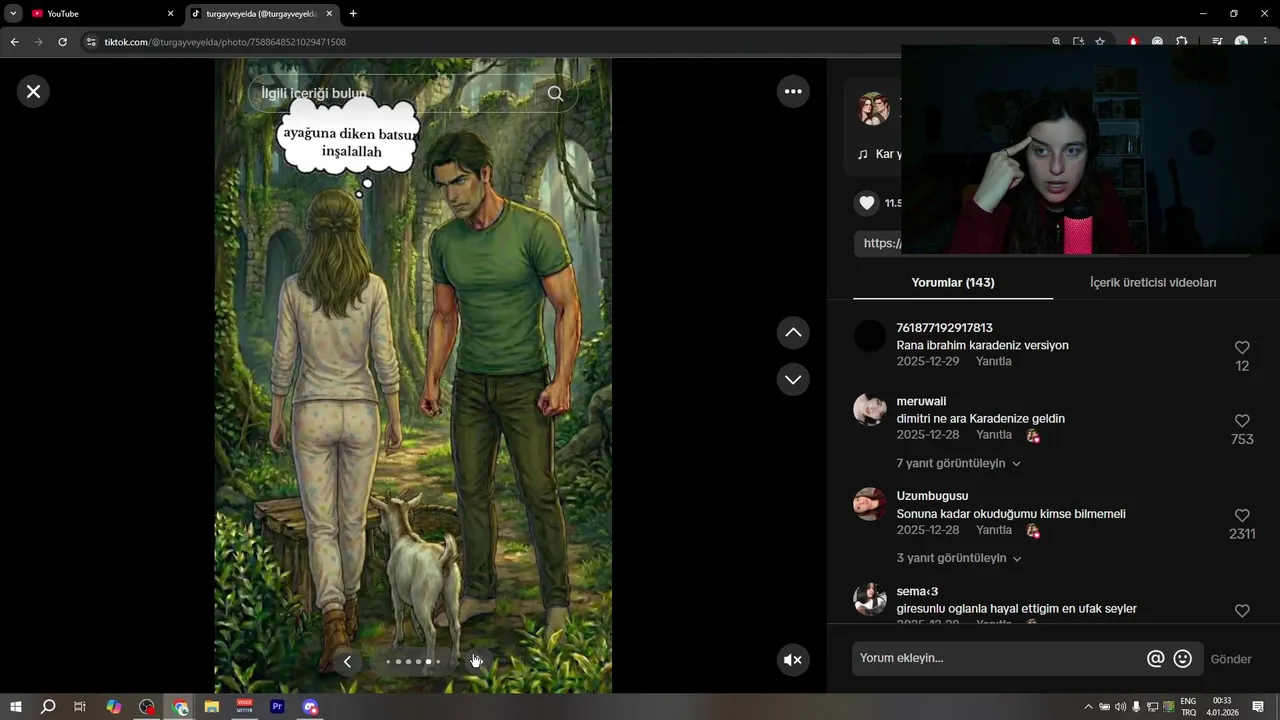The image size is (1280, 720).
Task: Like the comment by 761877192917813
Action: (x=1242, y=348)
